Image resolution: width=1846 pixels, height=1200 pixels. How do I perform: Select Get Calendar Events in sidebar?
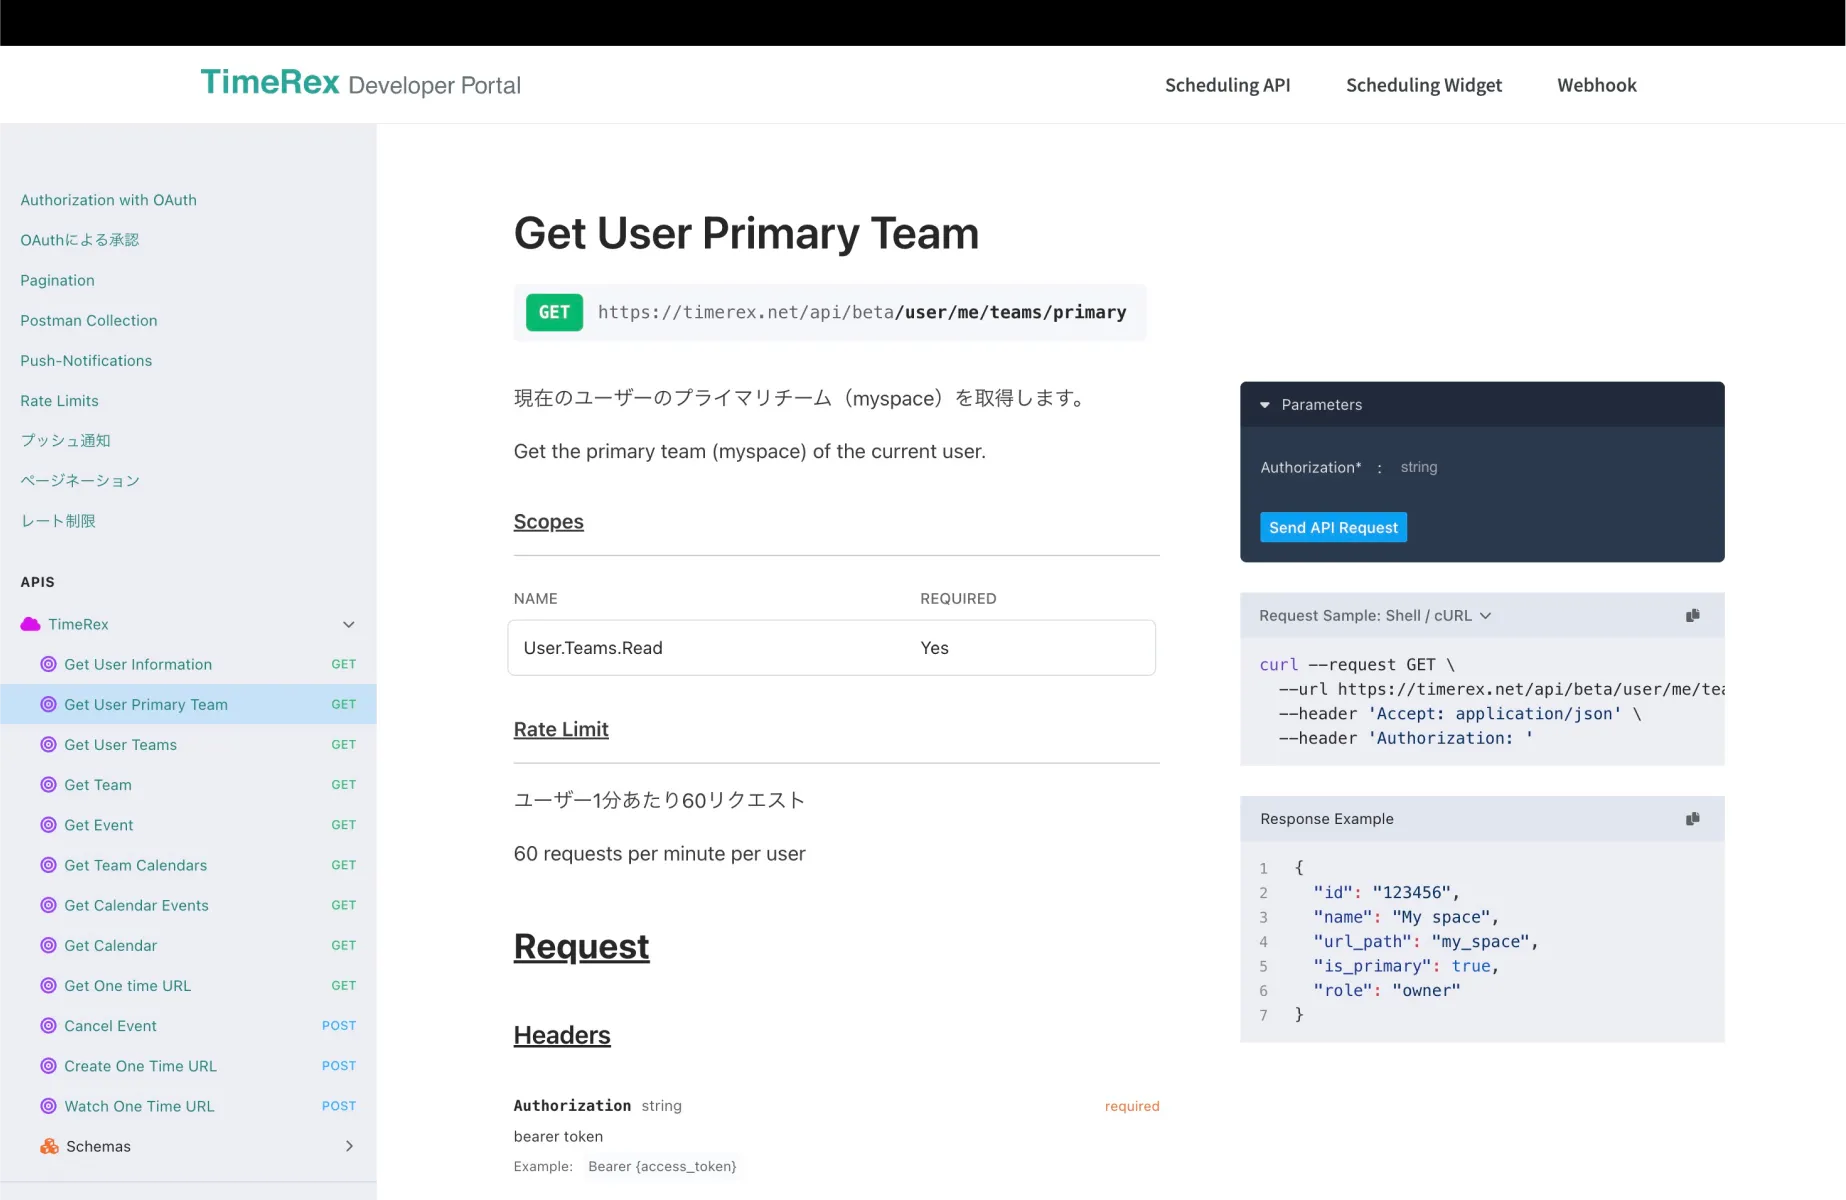pos(188,905)
